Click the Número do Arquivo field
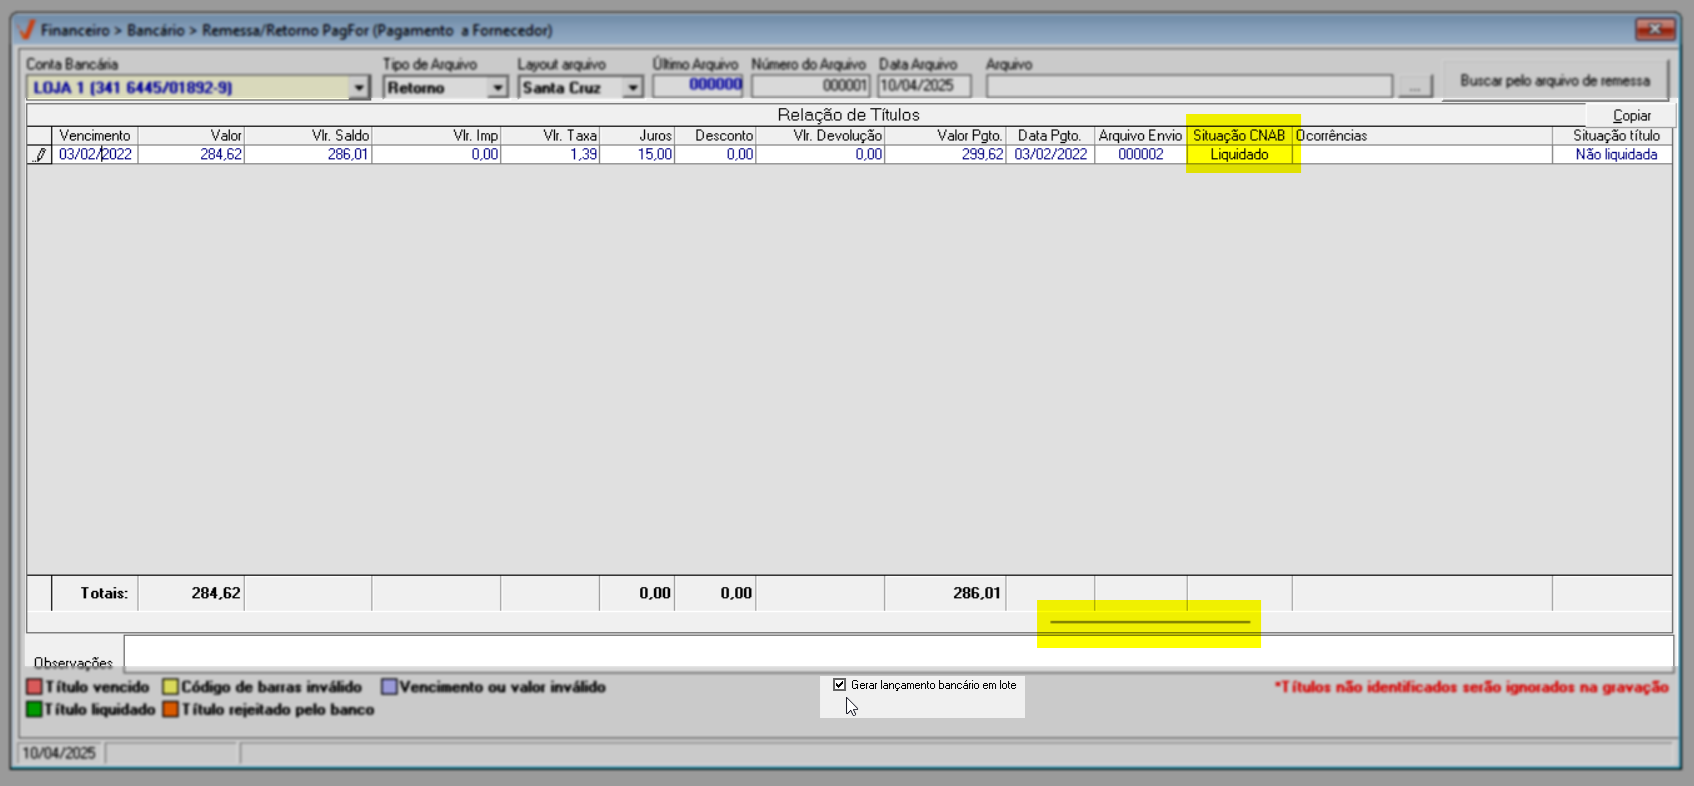 [x=810, y=86]
